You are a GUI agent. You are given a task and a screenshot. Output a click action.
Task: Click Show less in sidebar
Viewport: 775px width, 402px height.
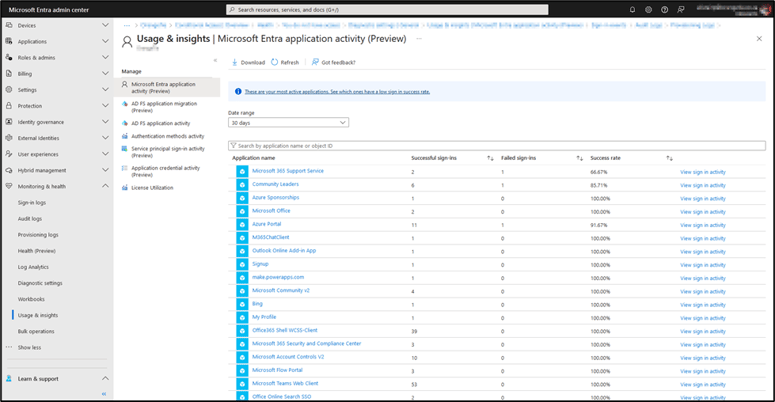[30, 348]
